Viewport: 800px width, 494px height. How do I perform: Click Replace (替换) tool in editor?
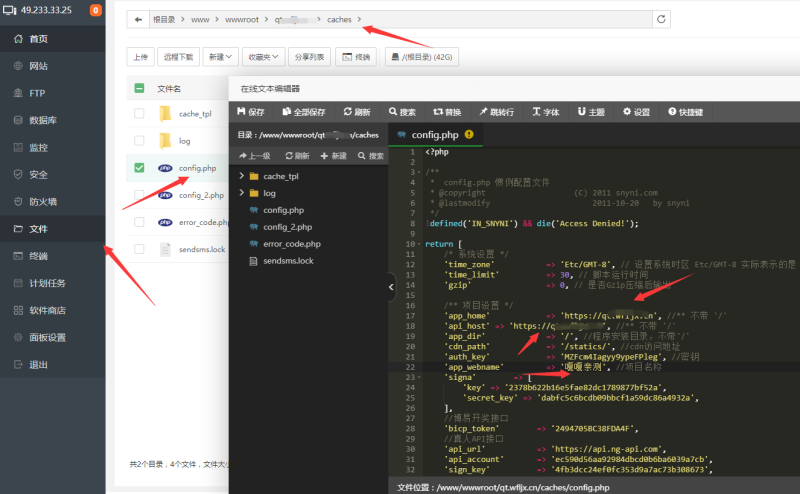tap(447, 112)
